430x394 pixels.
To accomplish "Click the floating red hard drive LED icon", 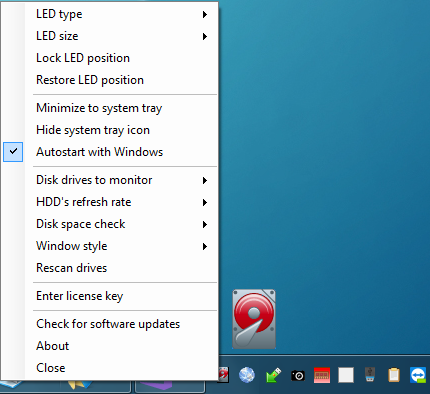I will (254, 319).
